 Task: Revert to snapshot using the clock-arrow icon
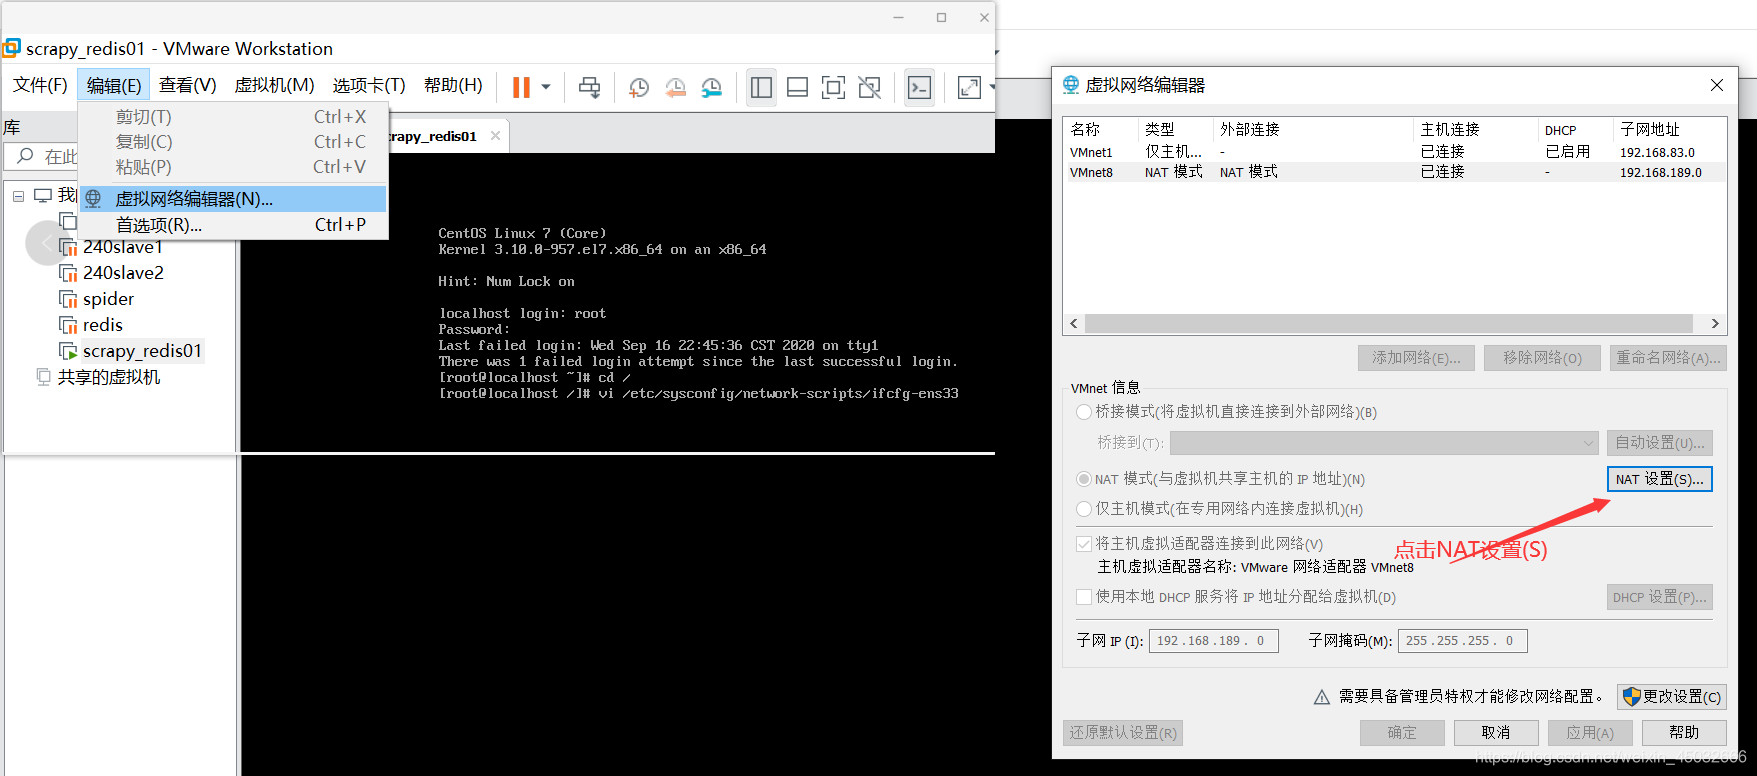click(x=676, y=88)
